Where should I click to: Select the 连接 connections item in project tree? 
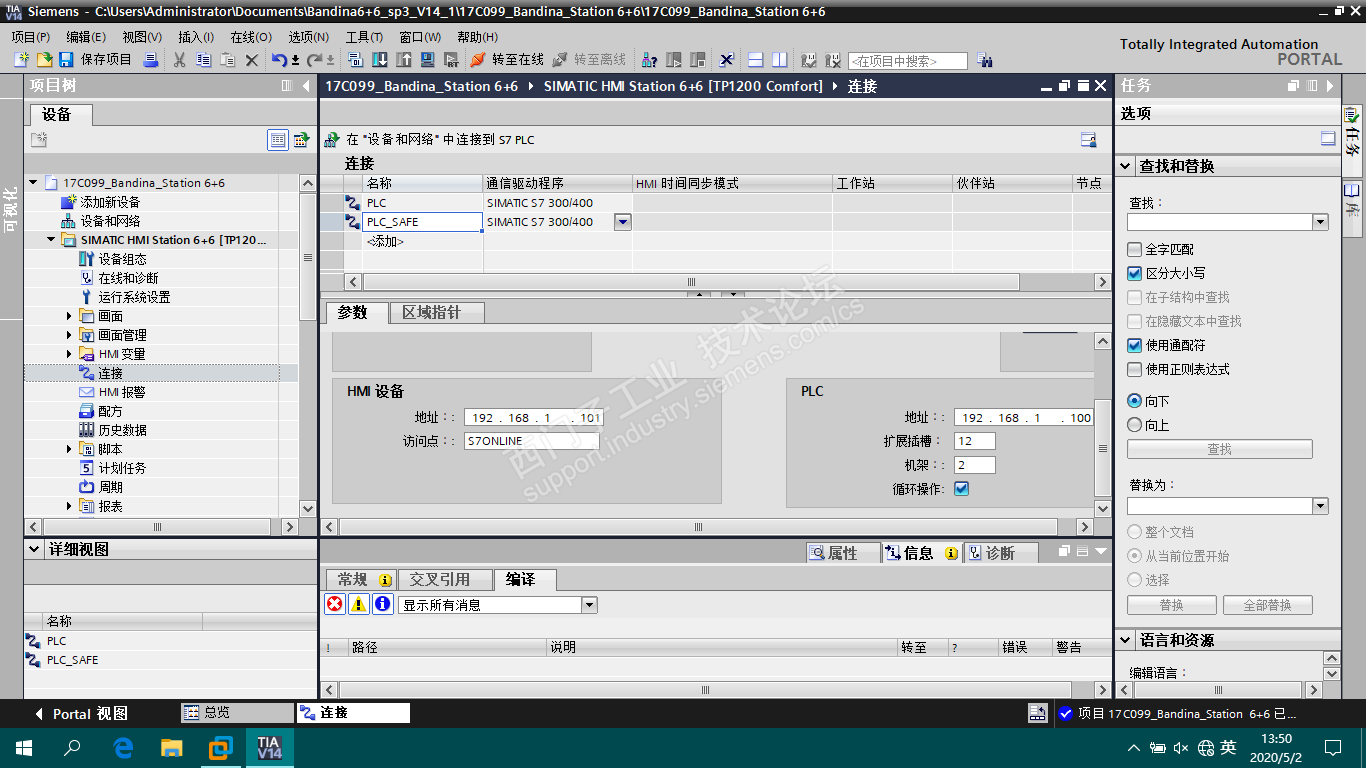click(110, 373)
